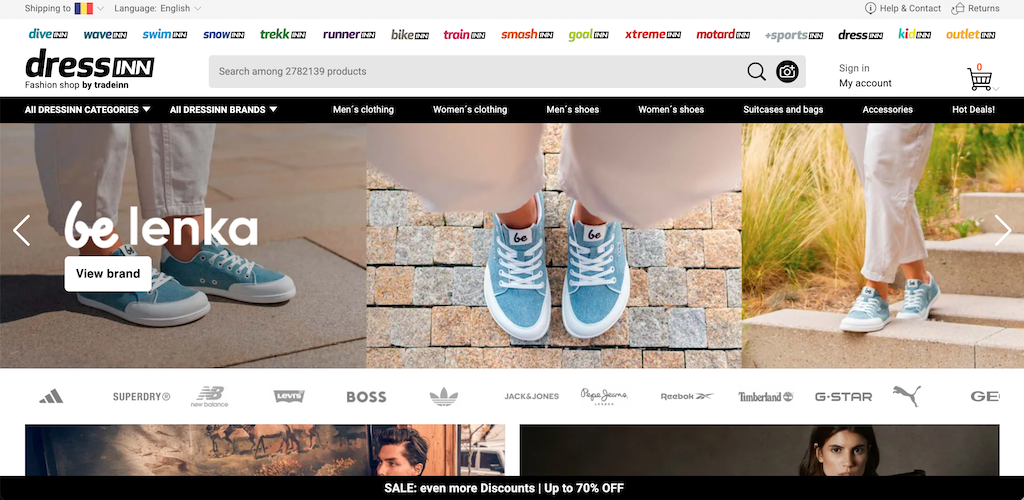Click the magnifying glass search icon

pos(756,71)
